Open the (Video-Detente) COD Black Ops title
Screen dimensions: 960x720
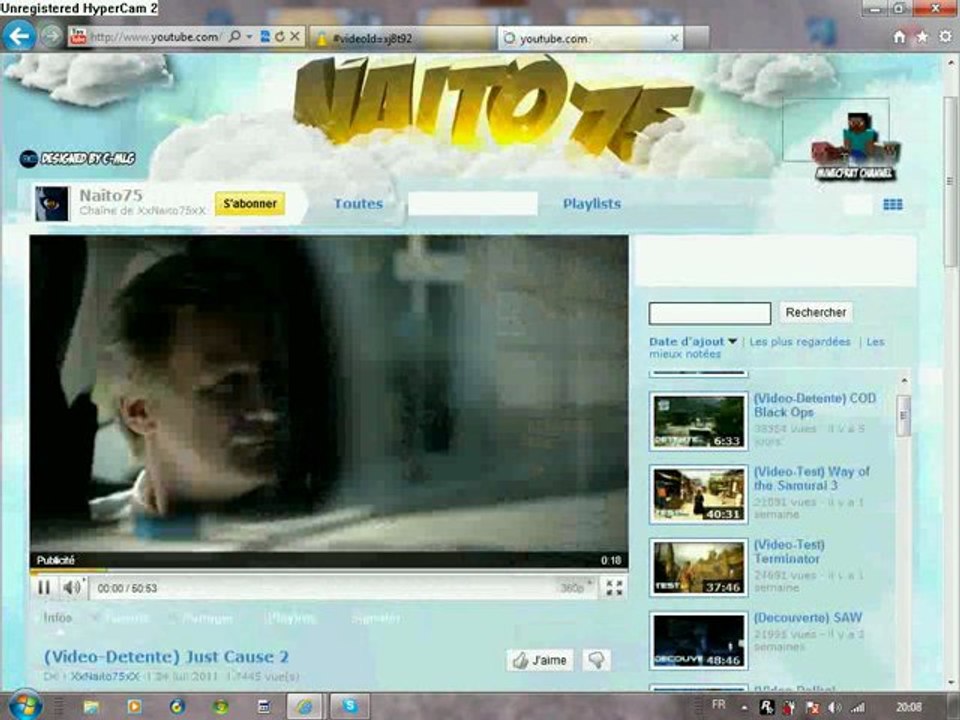814,405
